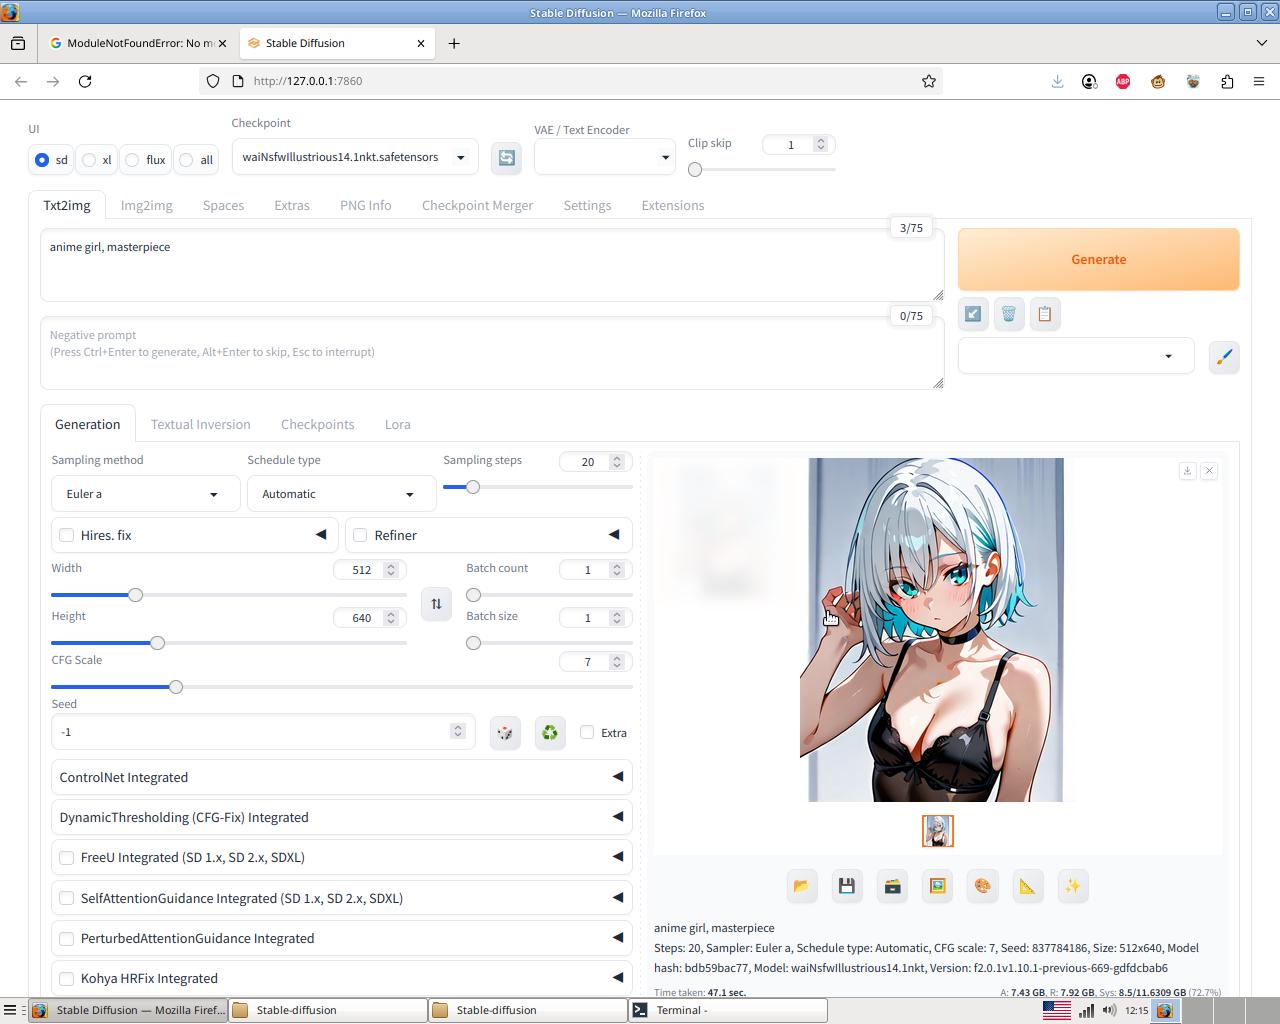This screenshot has height=1024, width=1280.
Task: Send image to img2img tab
Action: pos(937,886)
